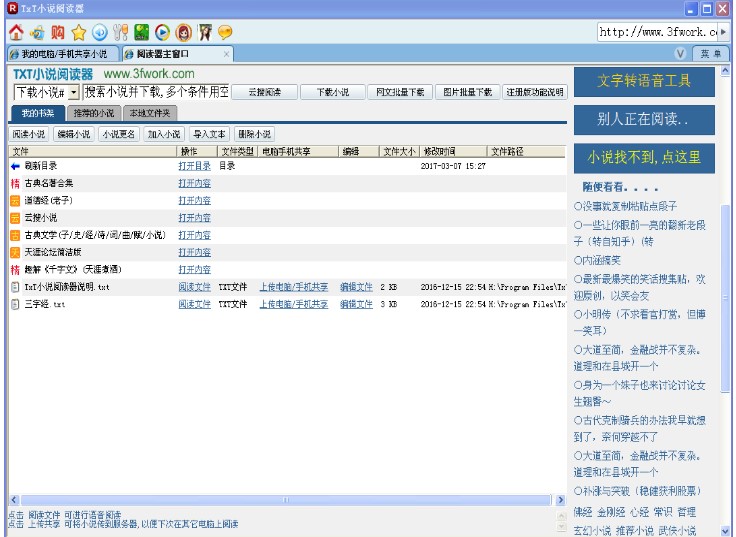Click the blue circular play icon
Viewport: 736px width, 537px height.
pos(162,32)
